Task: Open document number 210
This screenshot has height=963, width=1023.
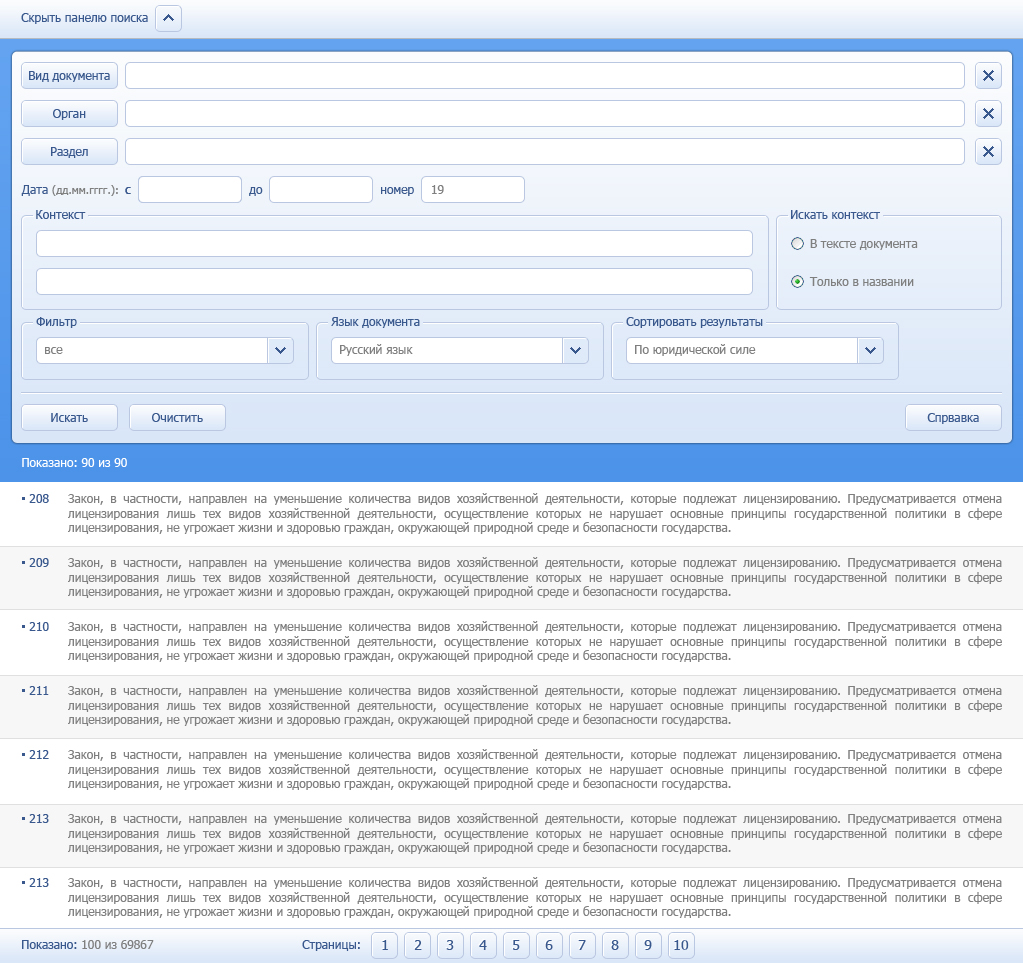Action: (x=39, y=627)
